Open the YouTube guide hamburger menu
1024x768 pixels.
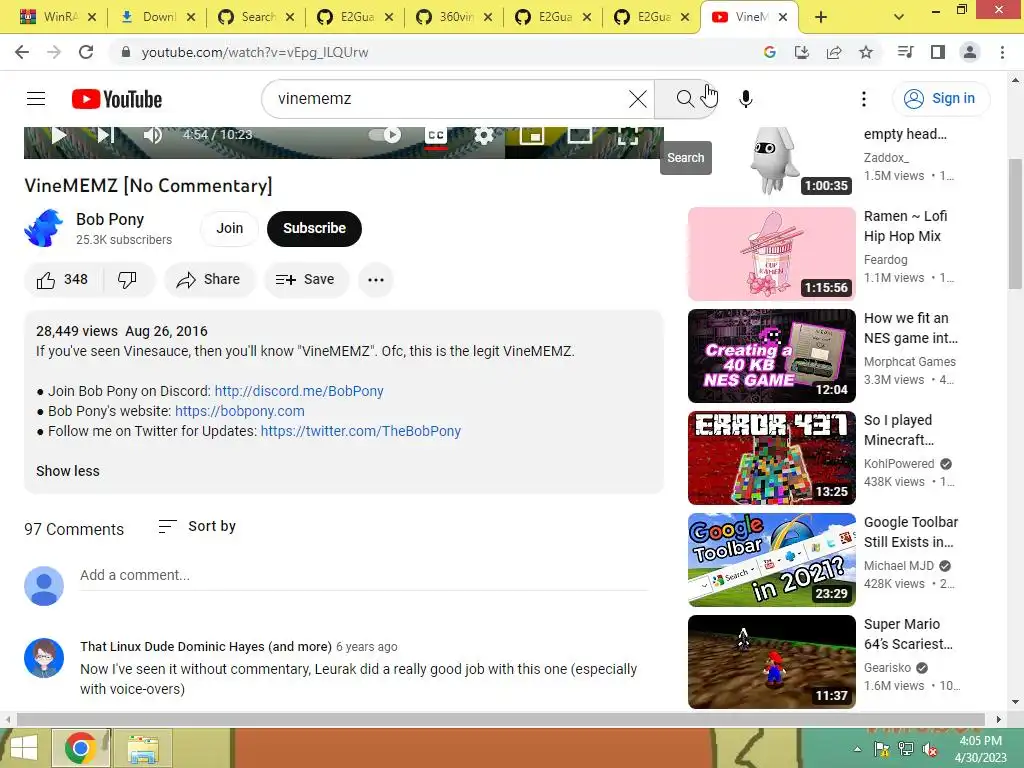(x=36, y=99)
